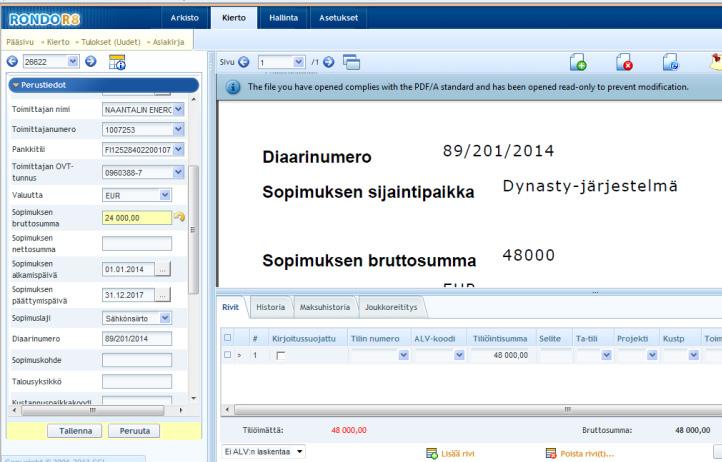Open the Asetukset menu
This screenshot has width=722, height=462.
tap(338, 18)
